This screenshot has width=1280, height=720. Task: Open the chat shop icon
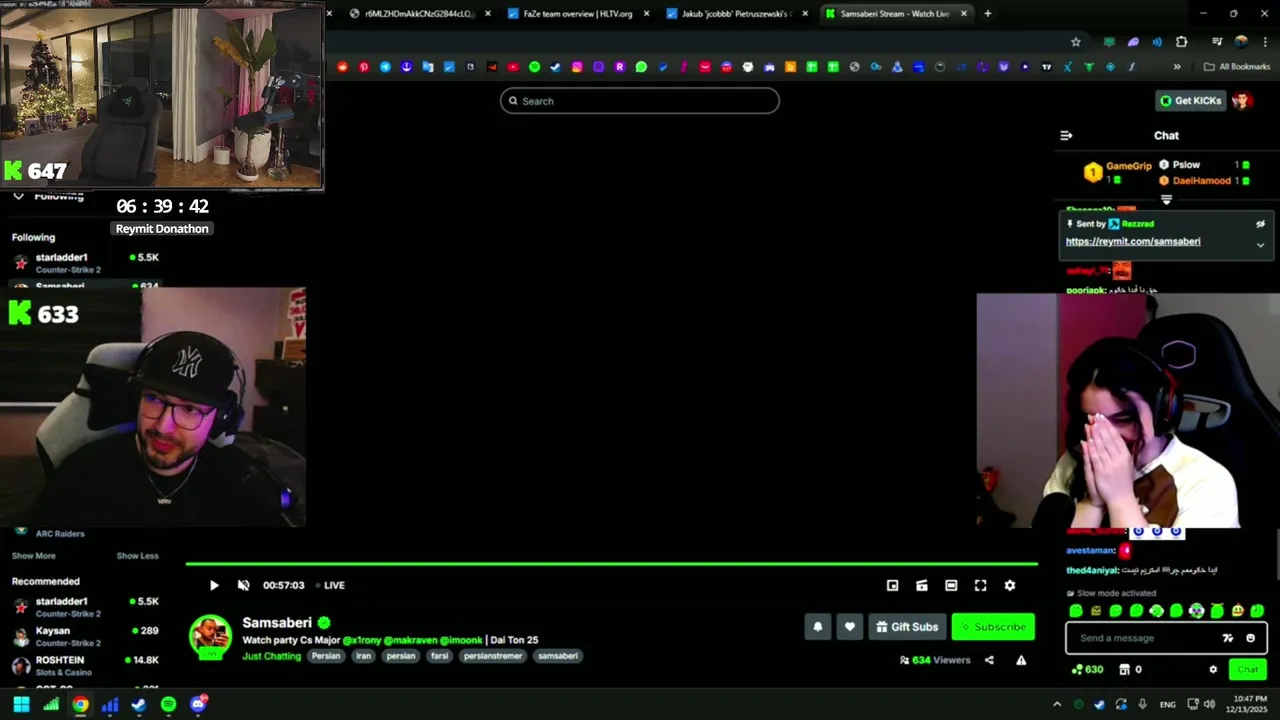point(1124,670)
